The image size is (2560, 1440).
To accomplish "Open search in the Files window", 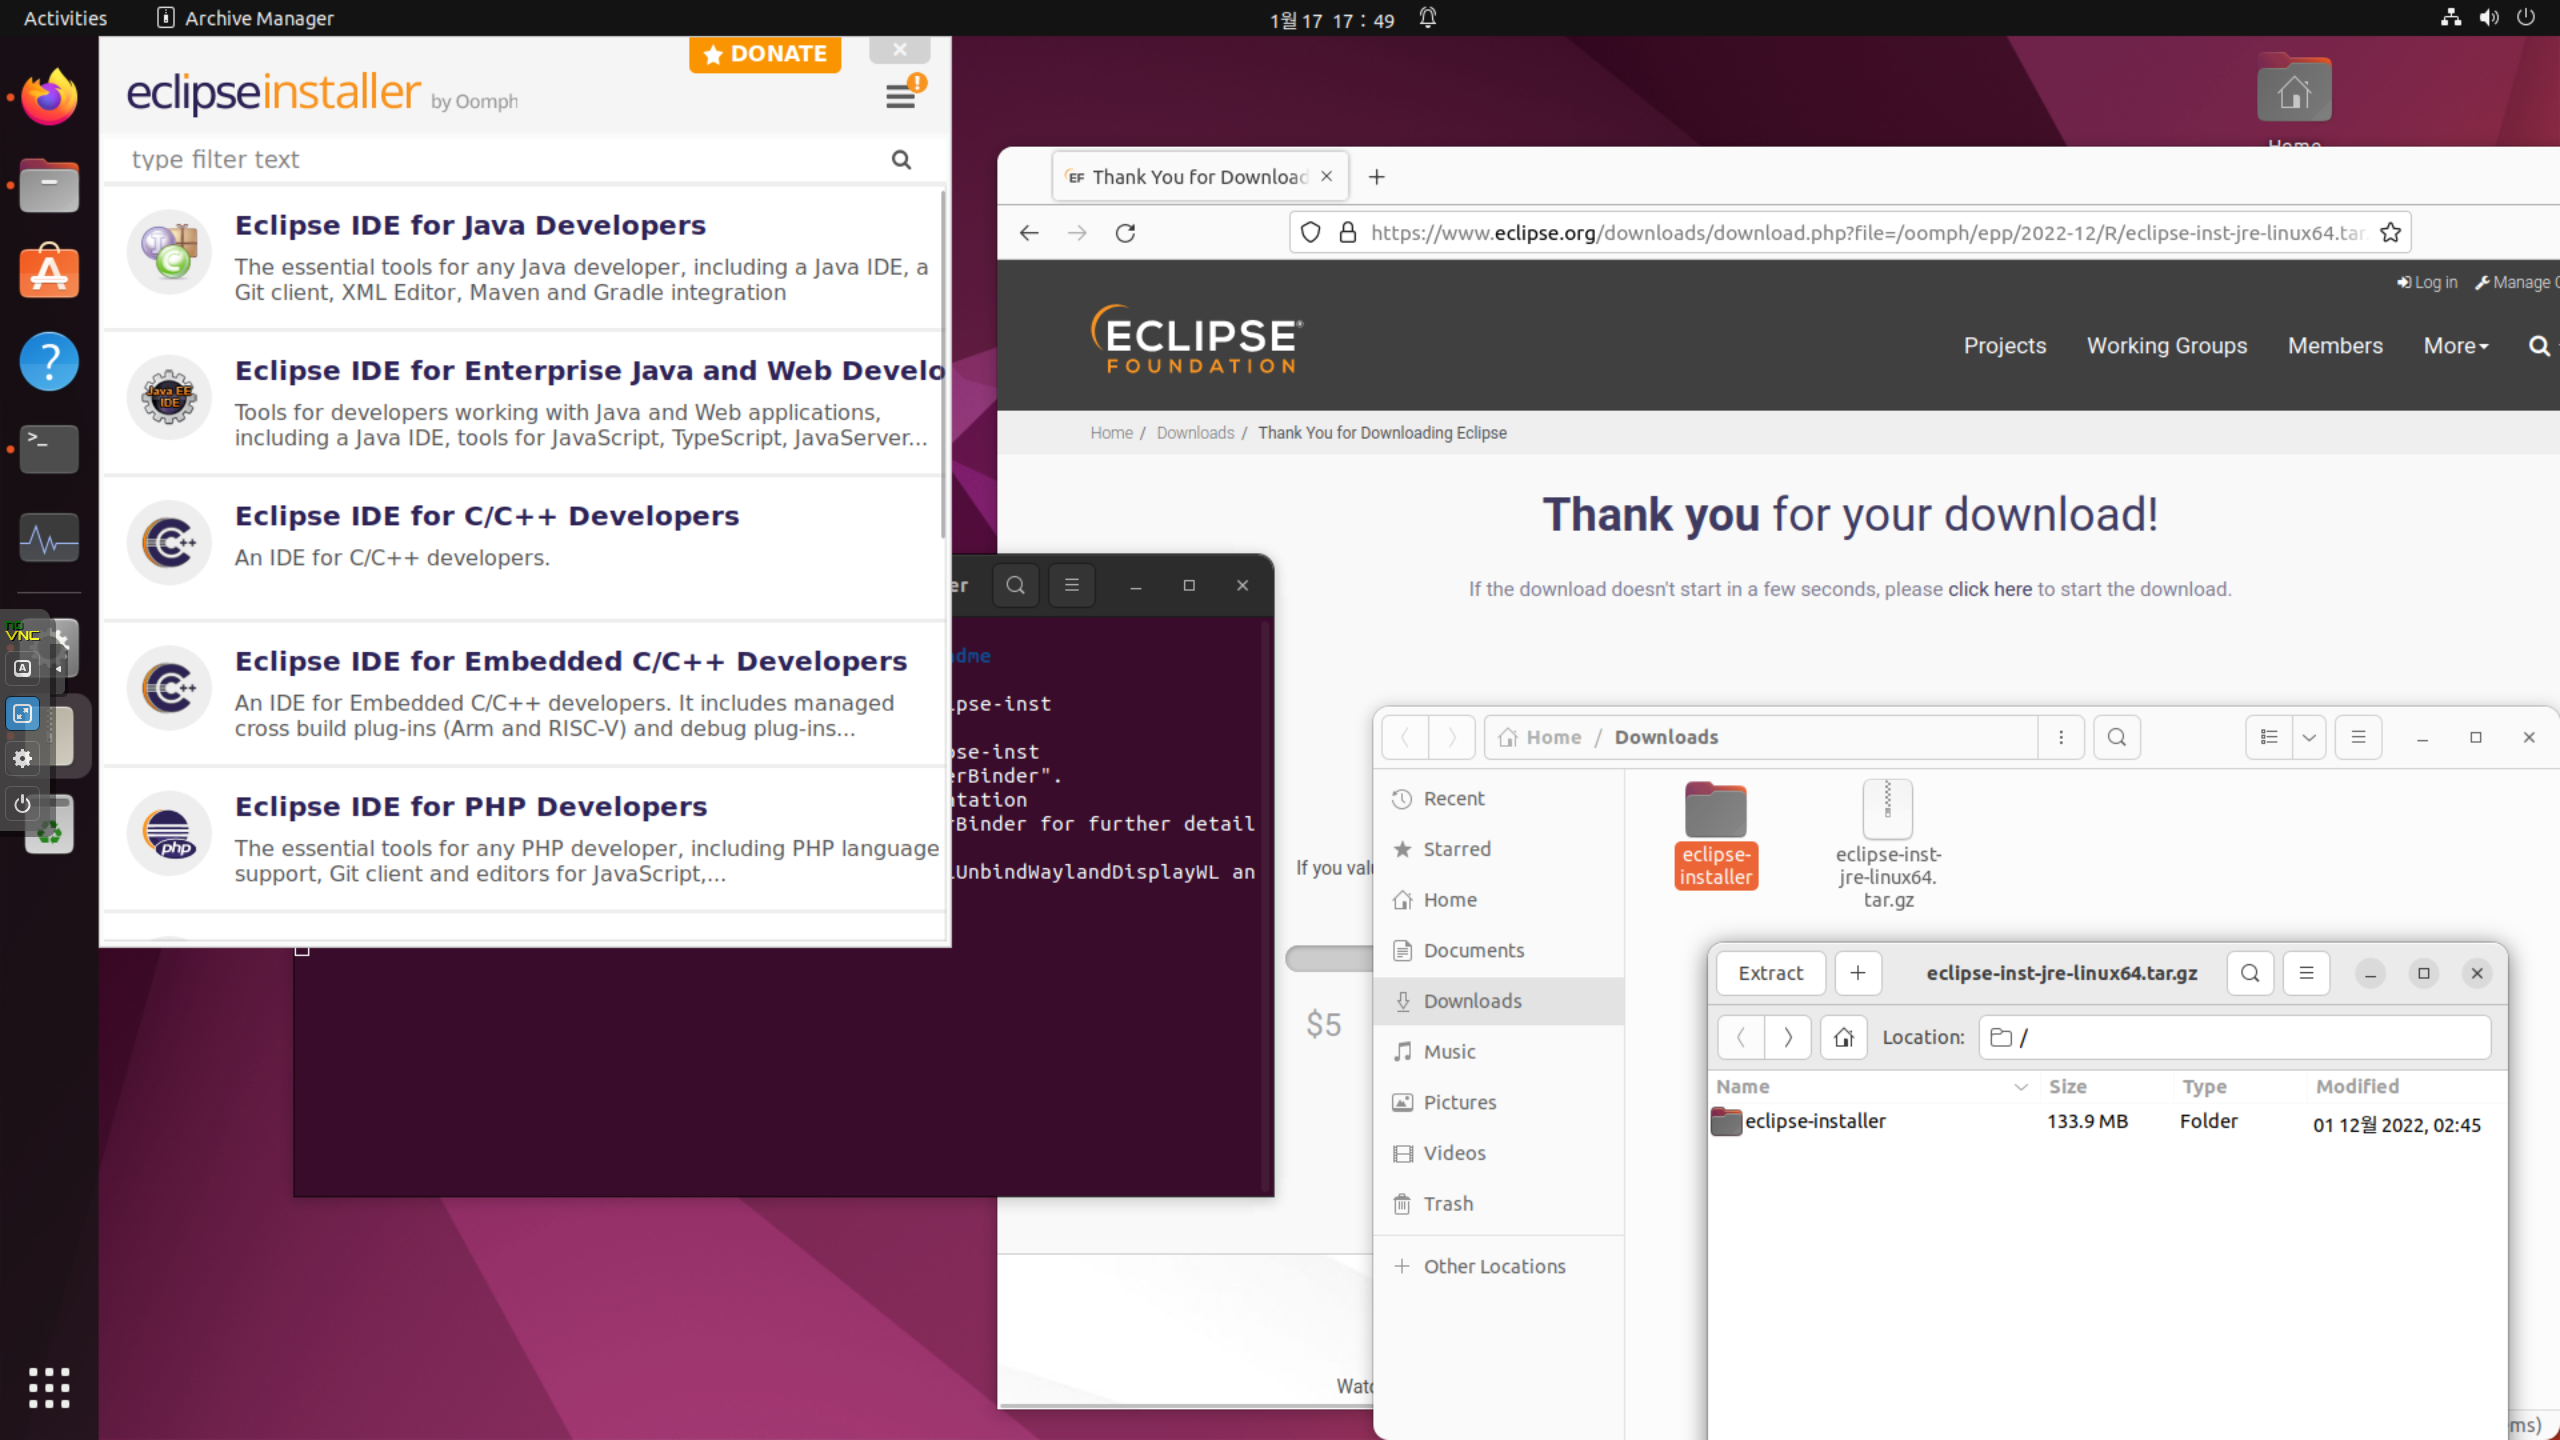I will [x=2117, y=738].
